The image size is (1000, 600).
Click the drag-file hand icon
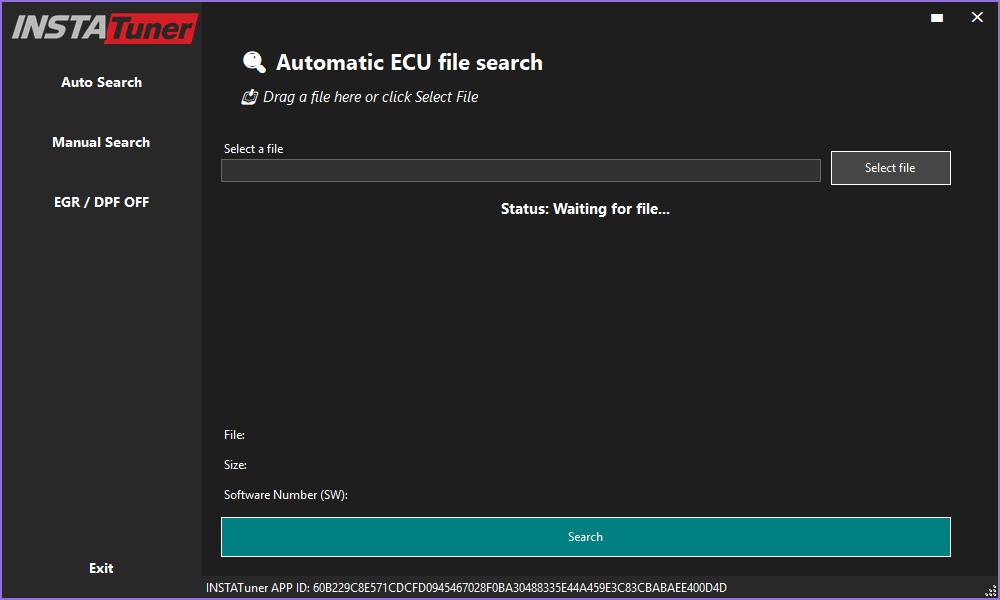pos(251,96)
